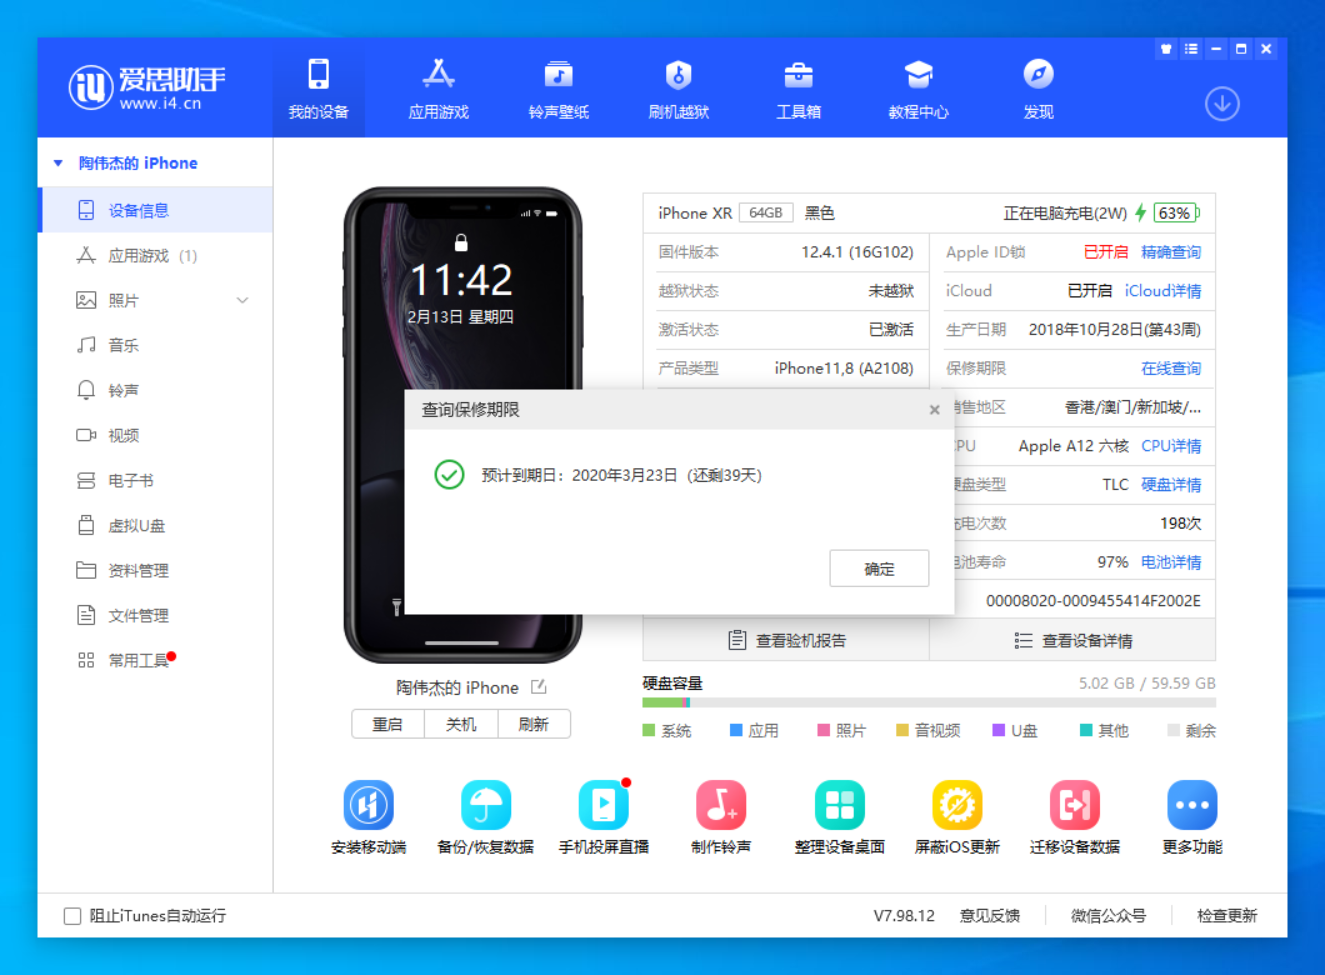Click the disk capacity usage bar
Image resolution: width=1325 pixels, height=975 pixels.
pyautogui.click(x=929, y=703)
